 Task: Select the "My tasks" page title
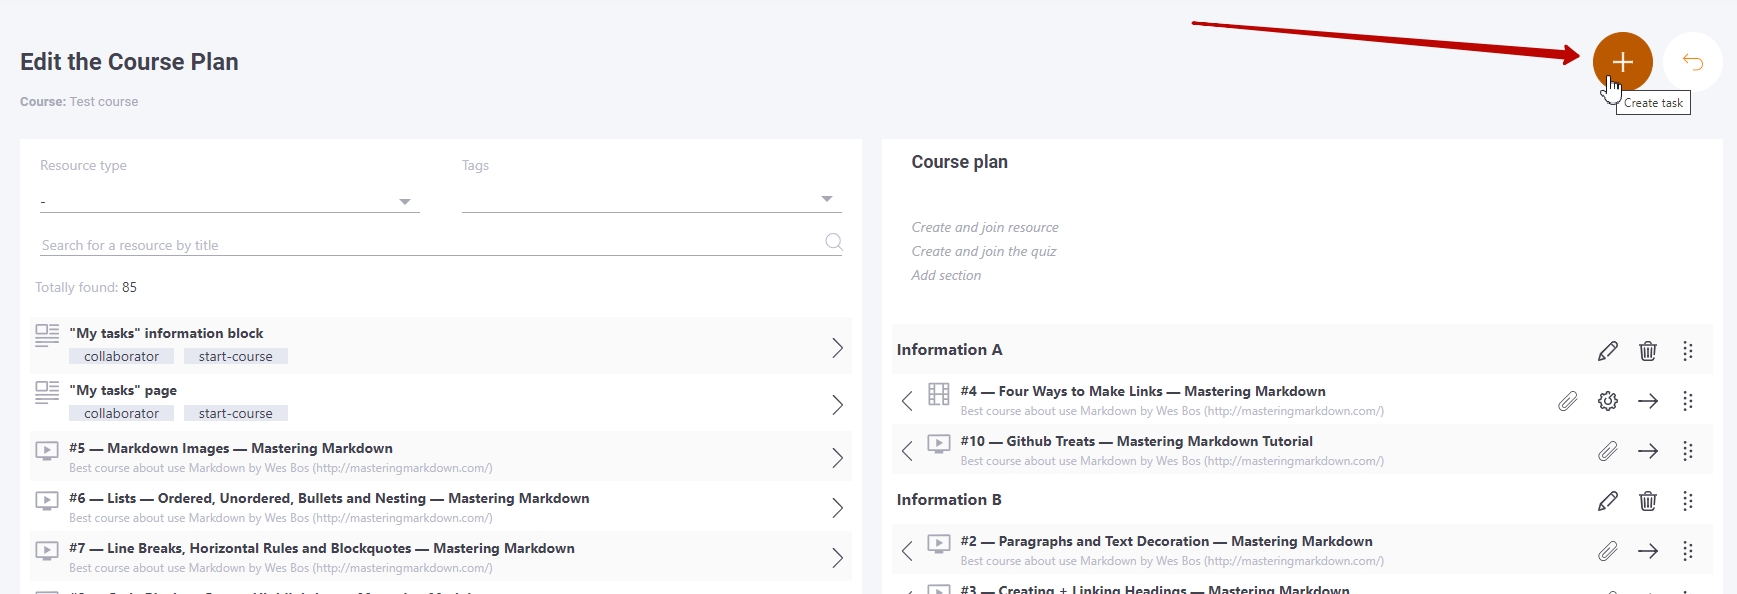pos(123,390)
